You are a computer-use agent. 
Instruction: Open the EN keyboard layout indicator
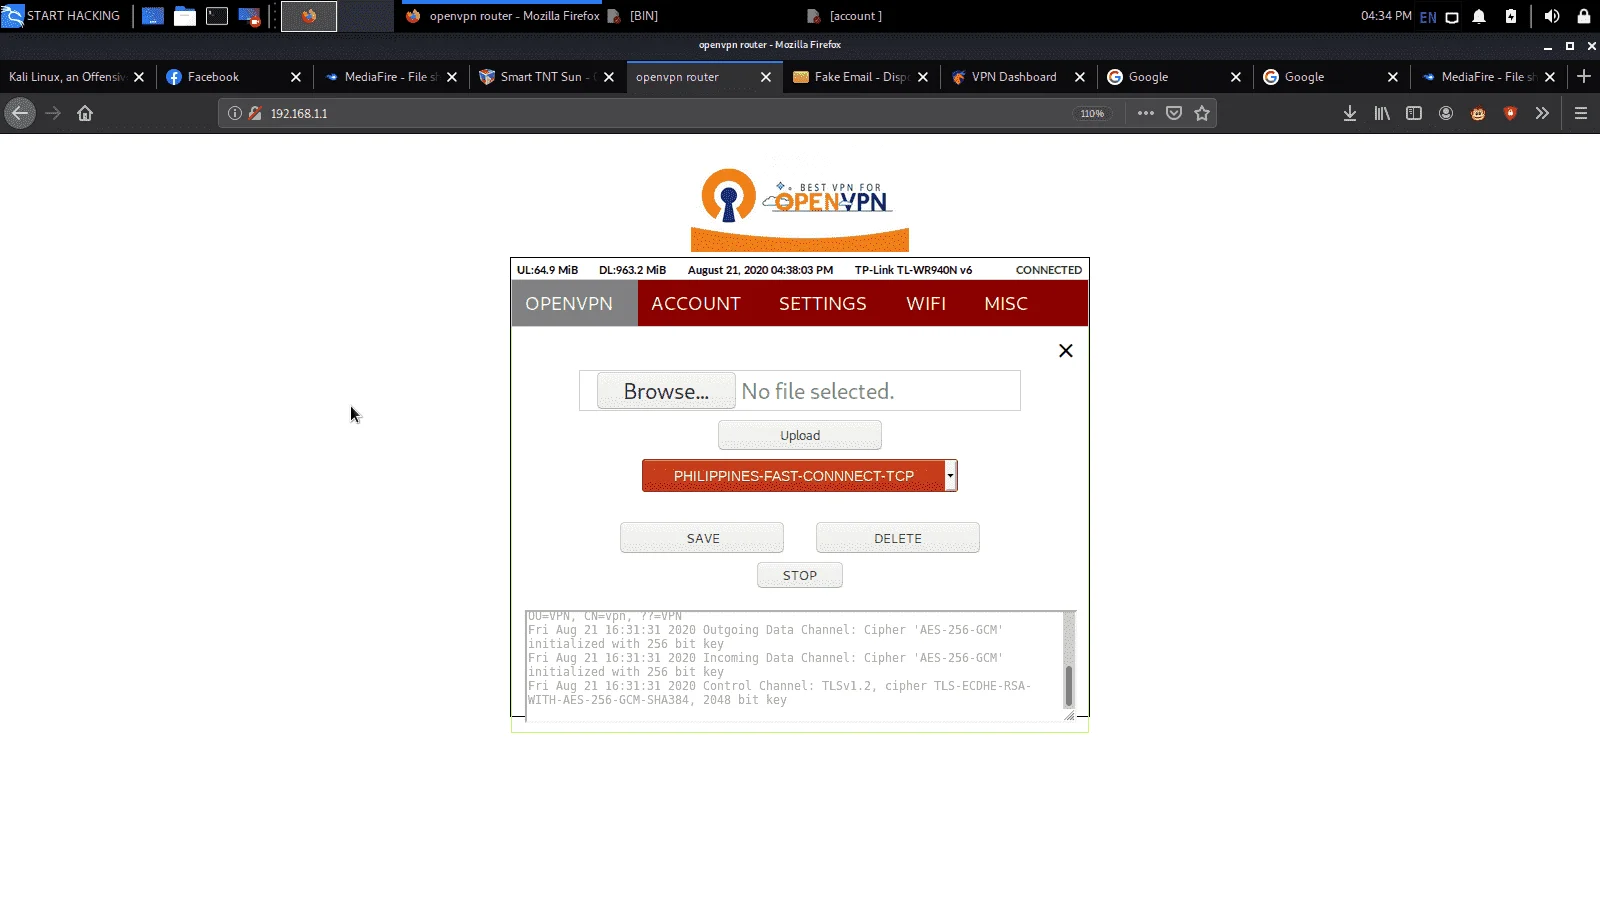[x=1428, y=17]
